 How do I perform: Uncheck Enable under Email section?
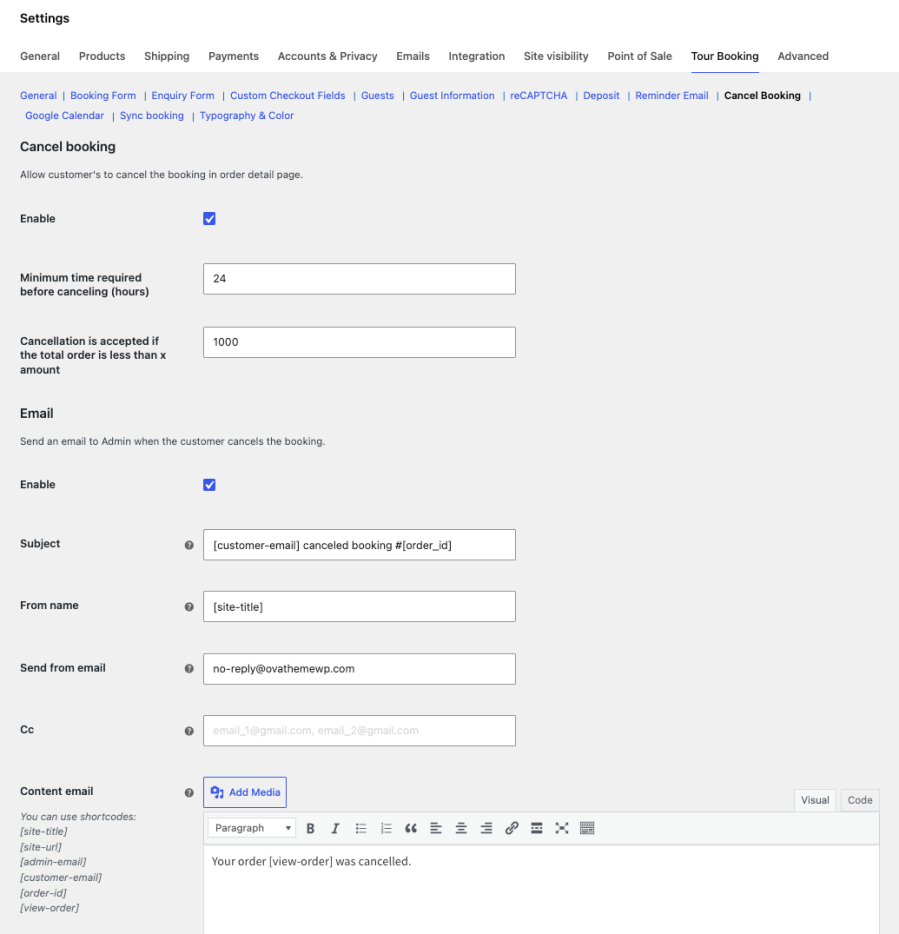click(x=209, y=485)
